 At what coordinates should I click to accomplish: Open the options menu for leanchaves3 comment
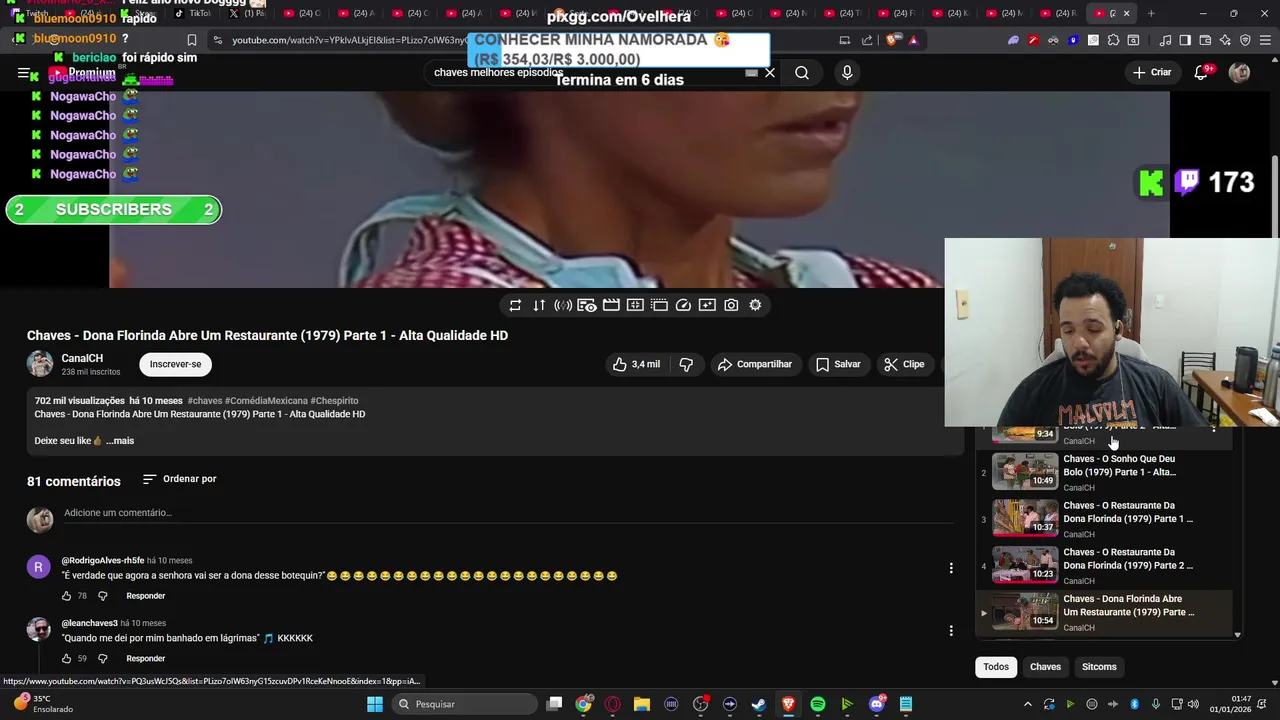tap(951, 631)
